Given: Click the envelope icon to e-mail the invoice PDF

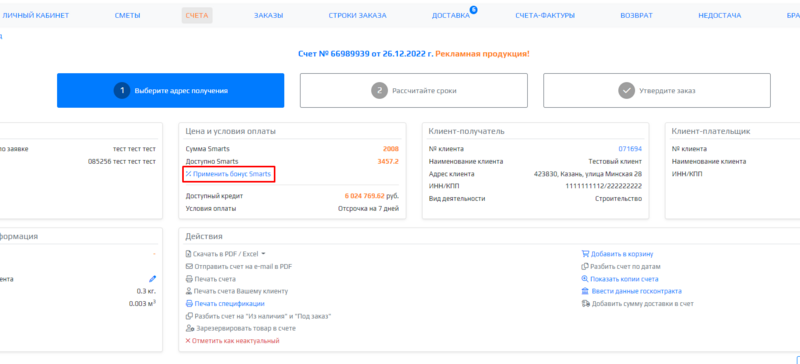Looking at the screenshot, I should click(x=189, y=266).
